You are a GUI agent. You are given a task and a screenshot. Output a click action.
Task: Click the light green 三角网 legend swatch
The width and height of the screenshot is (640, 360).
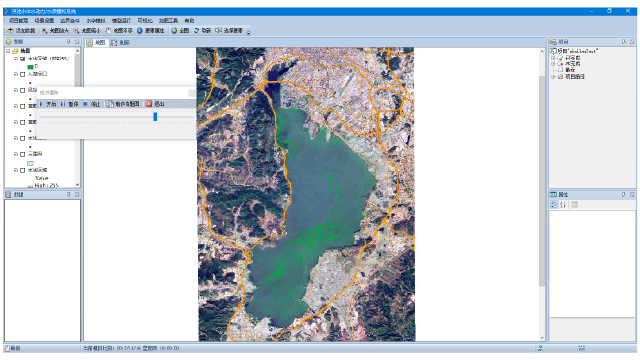tap(31, 163)
